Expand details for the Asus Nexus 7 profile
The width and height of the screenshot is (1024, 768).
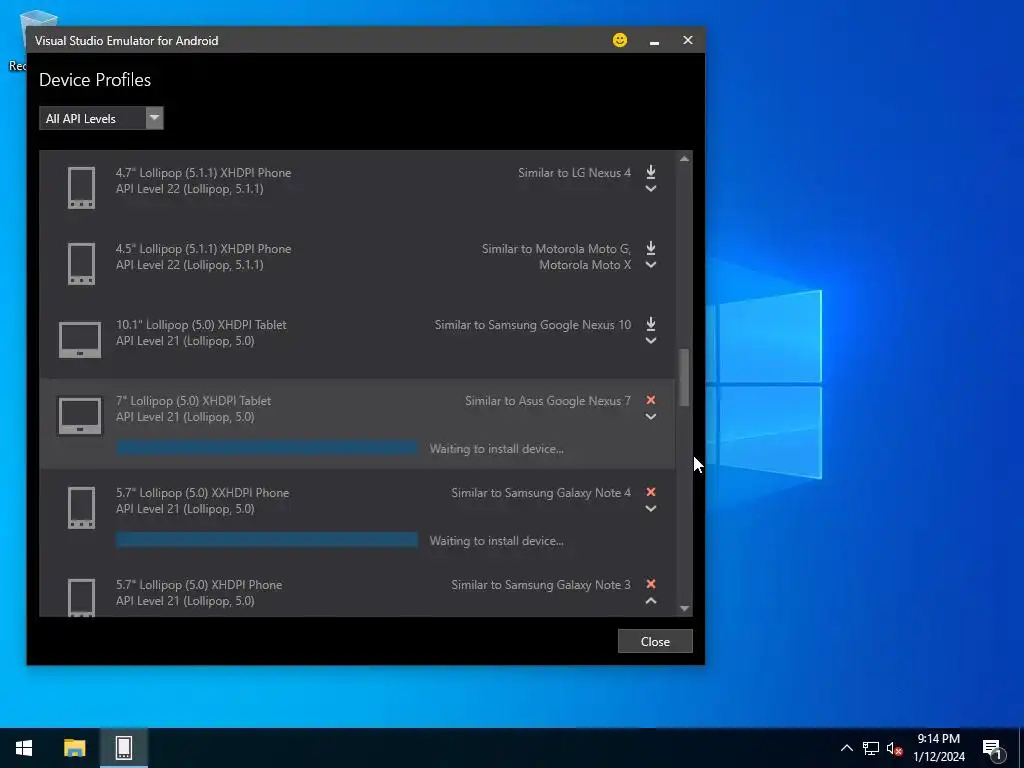[x=650, y=417]
